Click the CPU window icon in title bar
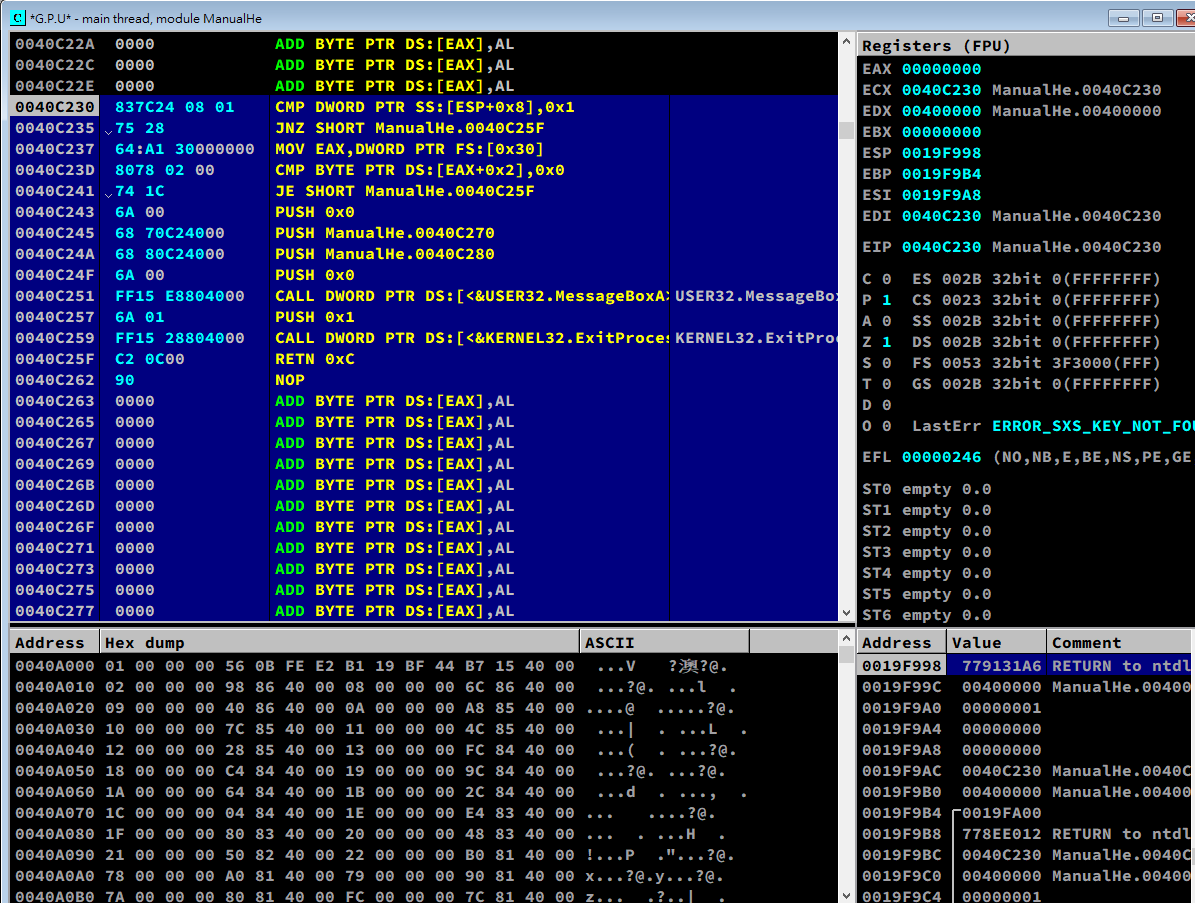 (18, 17)
